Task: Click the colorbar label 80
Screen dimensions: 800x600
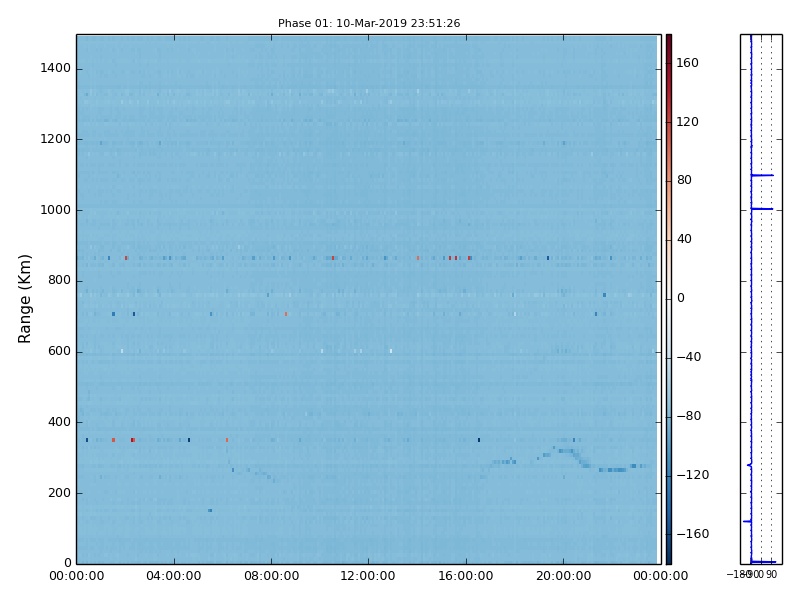Action: (x=684, y=180)
